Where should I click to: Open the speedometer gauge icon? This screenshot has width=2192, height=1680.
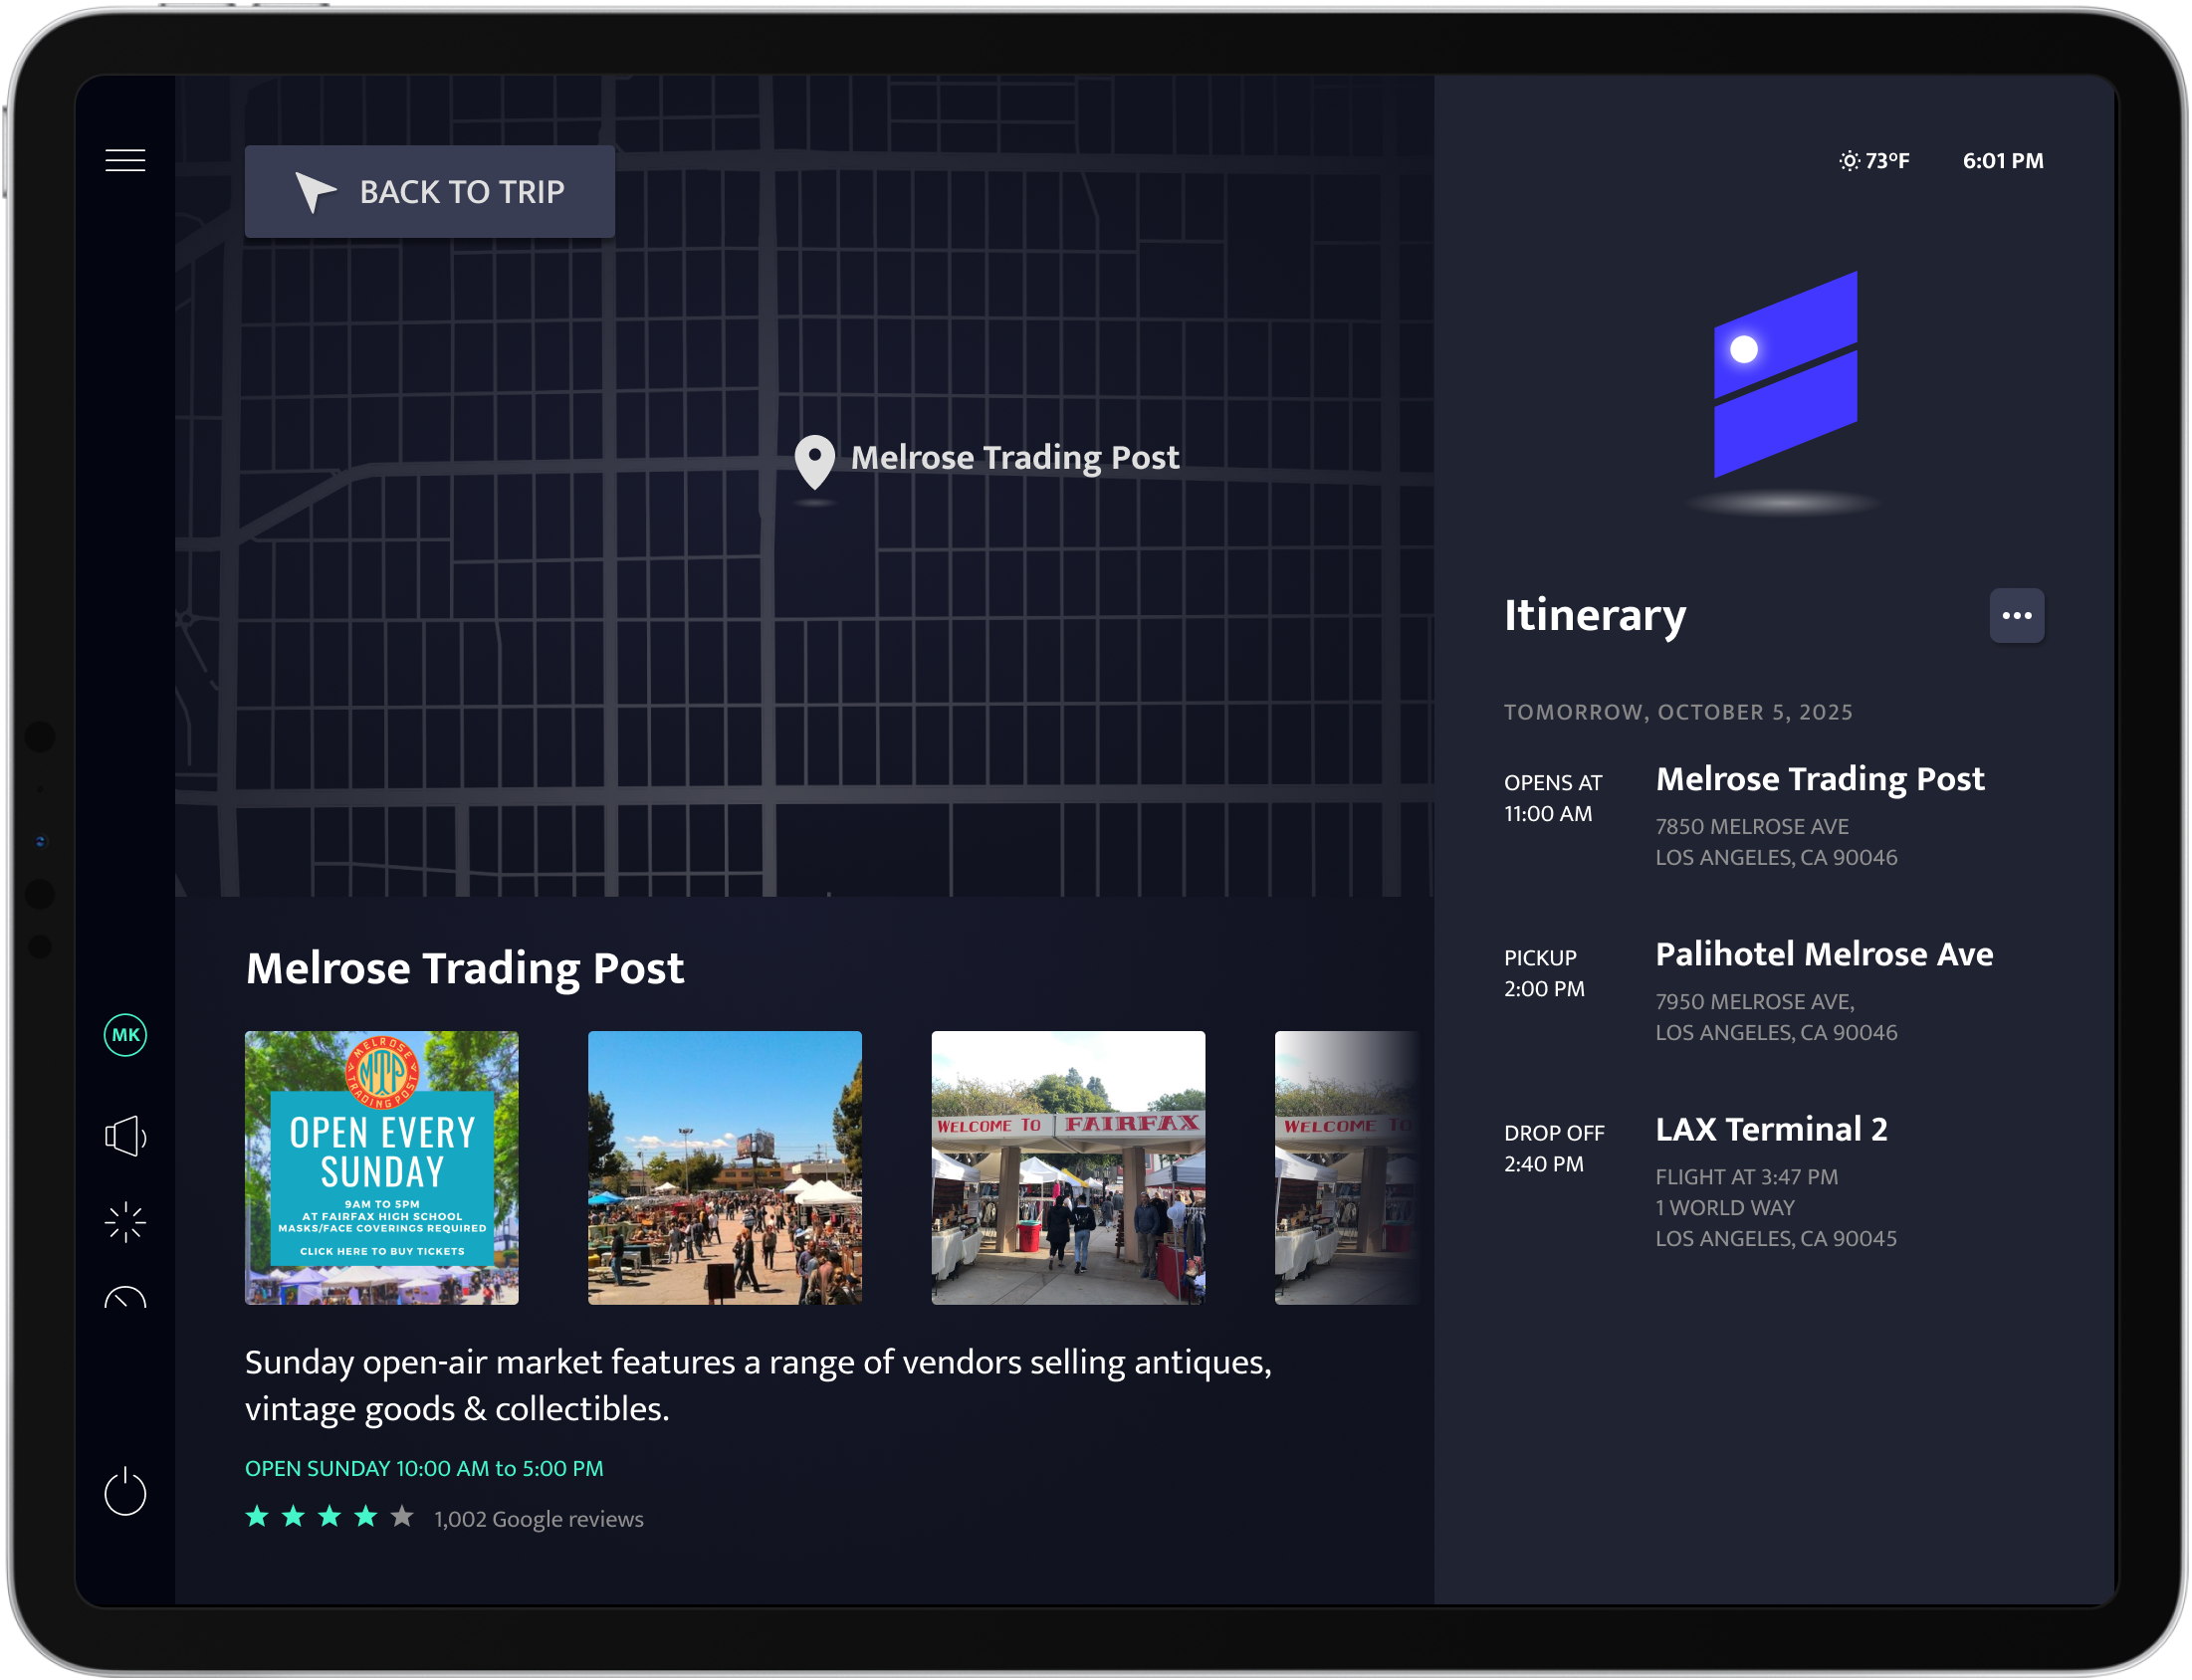point(125,1298)
